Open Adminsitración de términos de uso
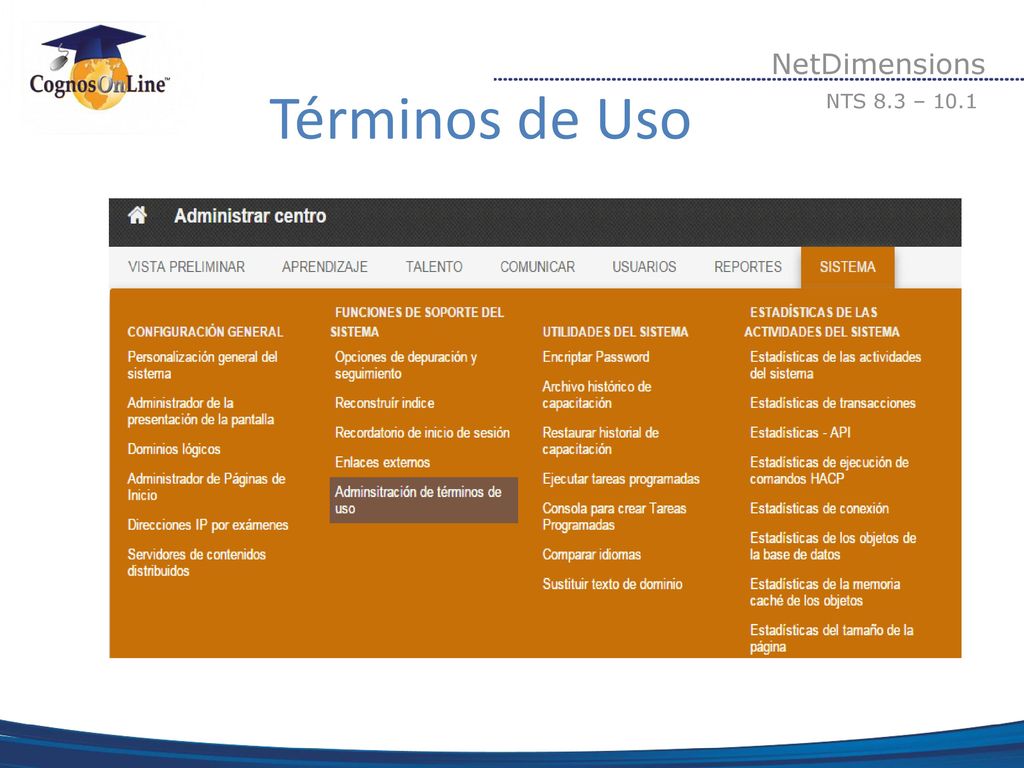 click(x=424, y=500)
